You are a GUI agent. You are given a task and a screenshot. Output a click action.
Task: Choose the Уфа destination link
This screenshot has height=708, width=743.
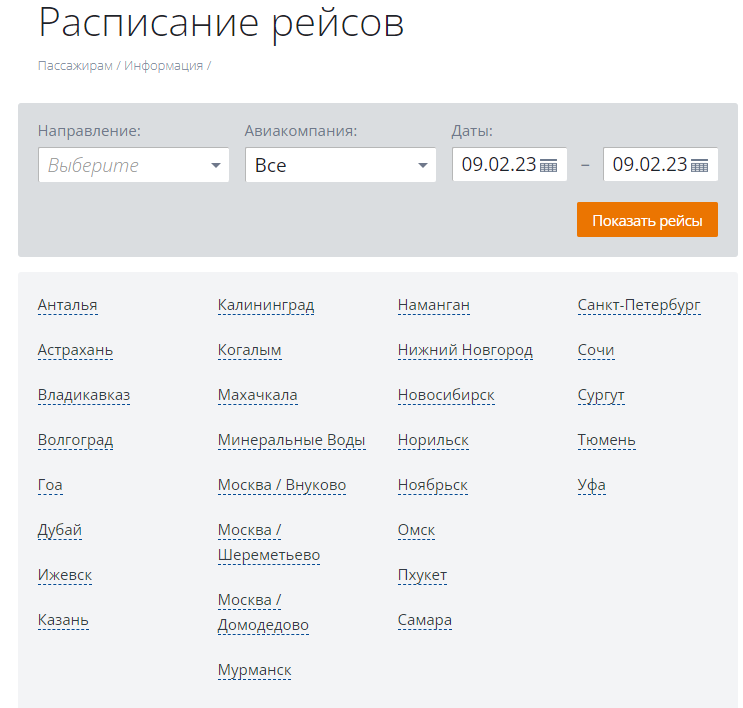coord(592,485)
